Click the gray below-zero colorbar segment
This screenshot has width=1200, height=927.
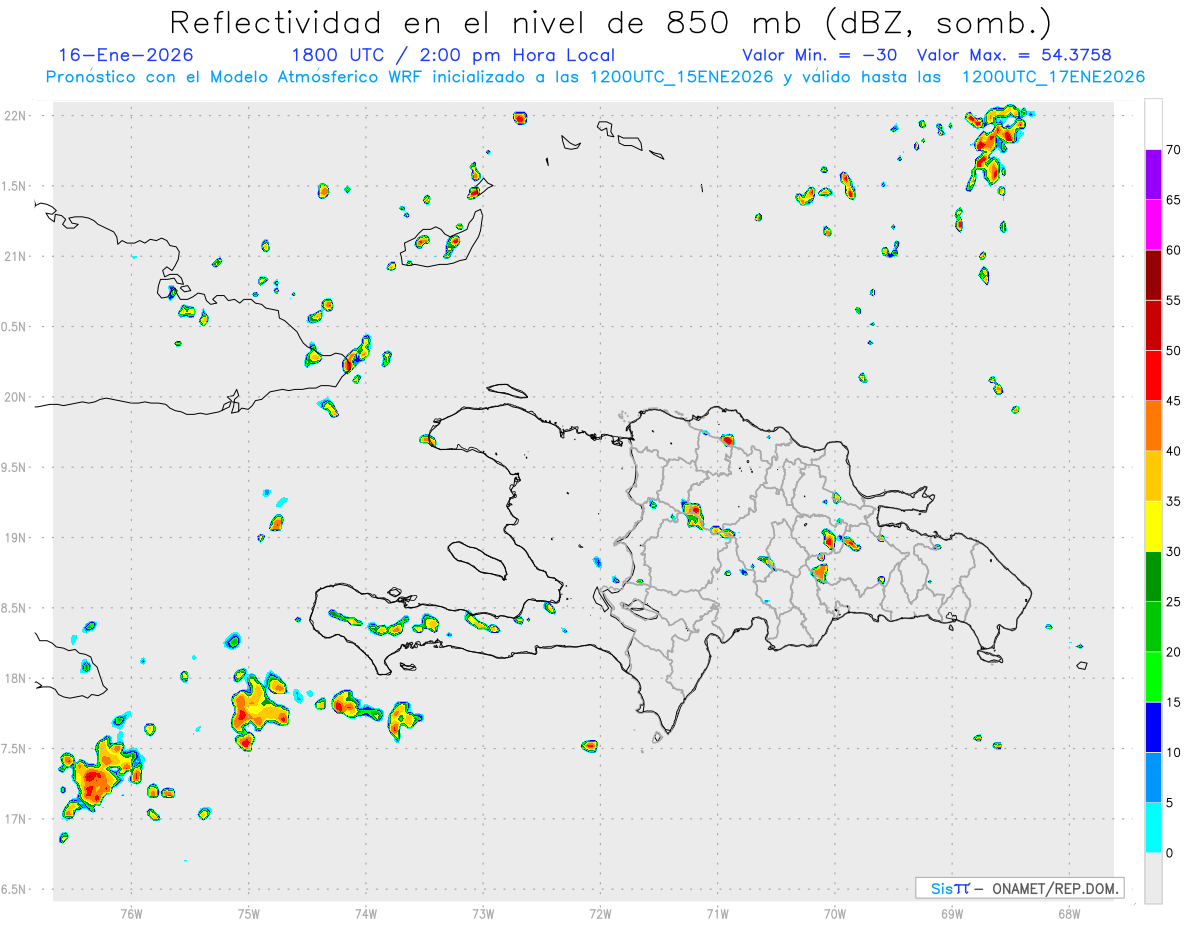click(x=1153, y=878)
